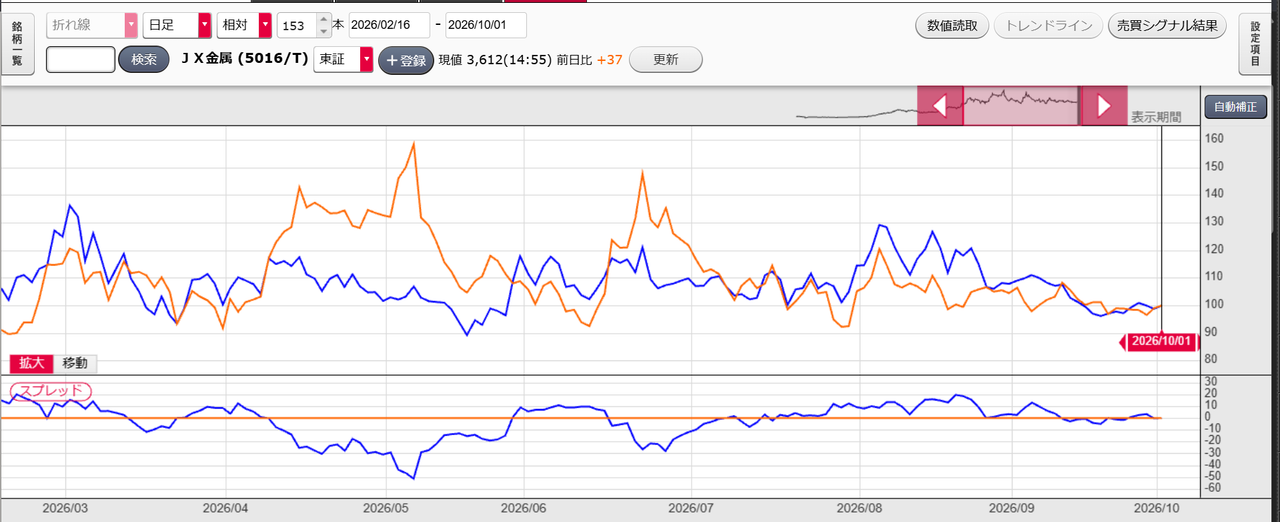Click the end date field 2026/10/01
The width and height of the screenshot is (1280, 522).
[x=486, y=25]
